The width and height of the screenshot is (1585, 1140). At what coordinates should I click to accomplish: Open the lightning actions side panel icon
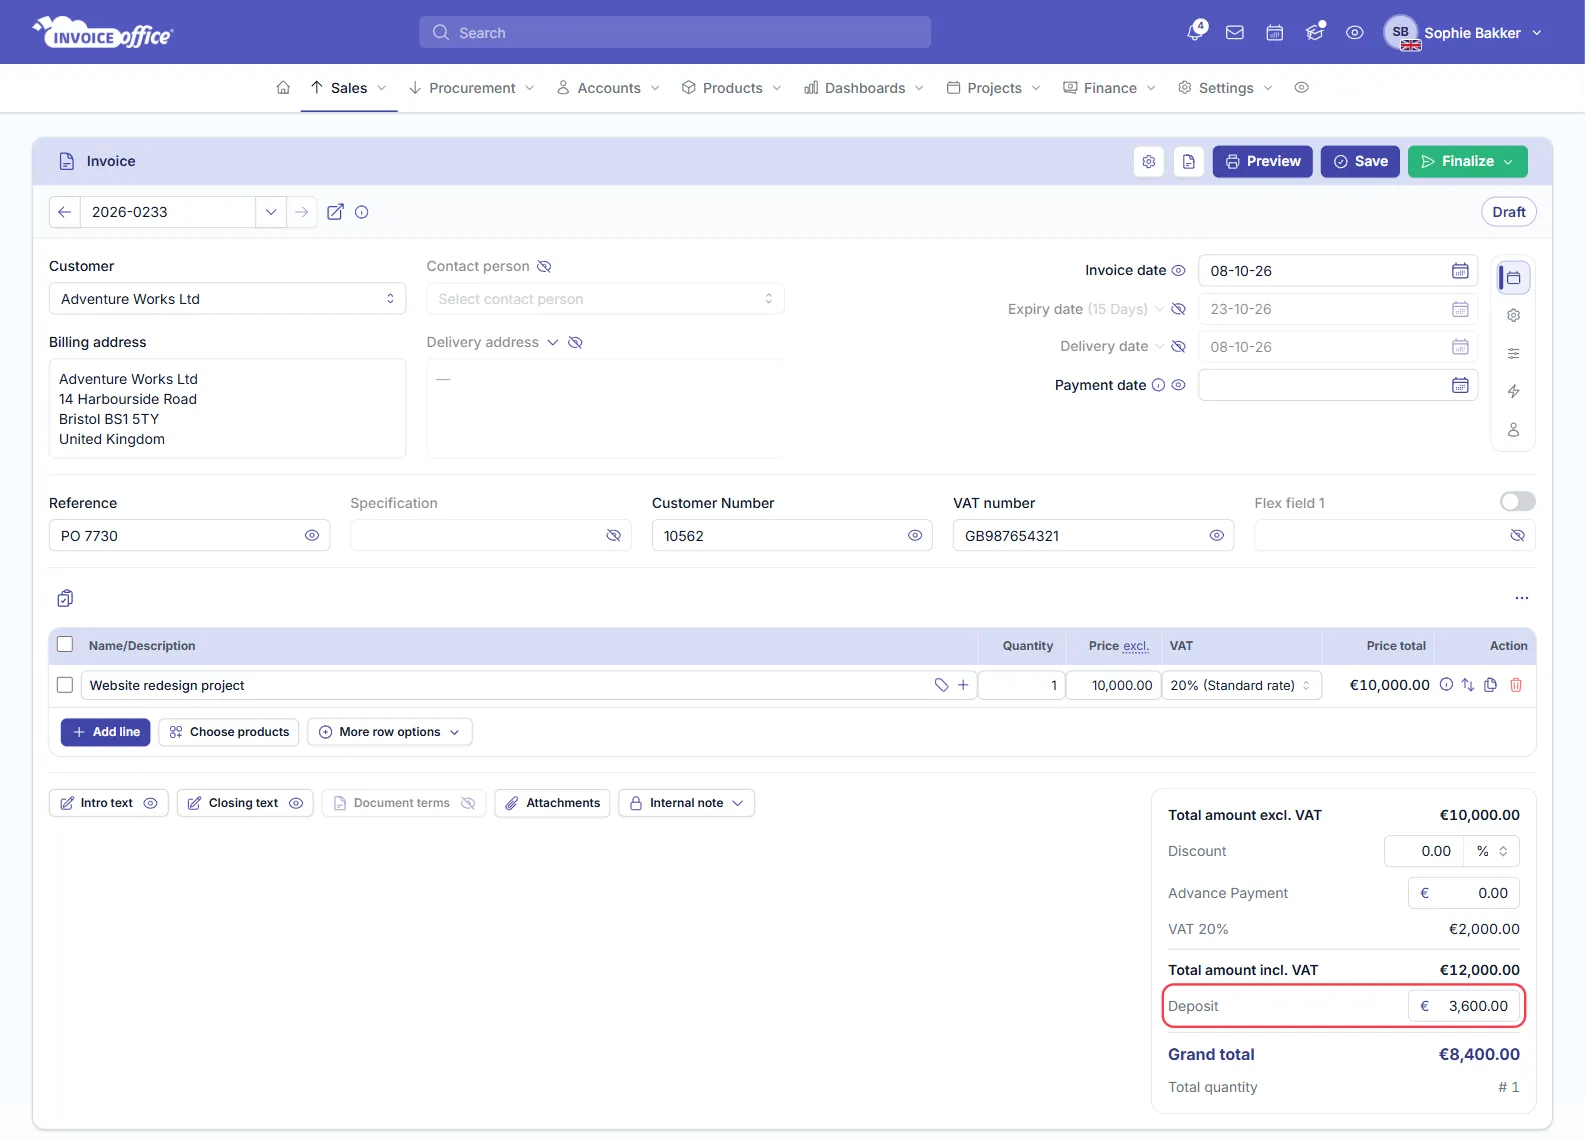1514,392
